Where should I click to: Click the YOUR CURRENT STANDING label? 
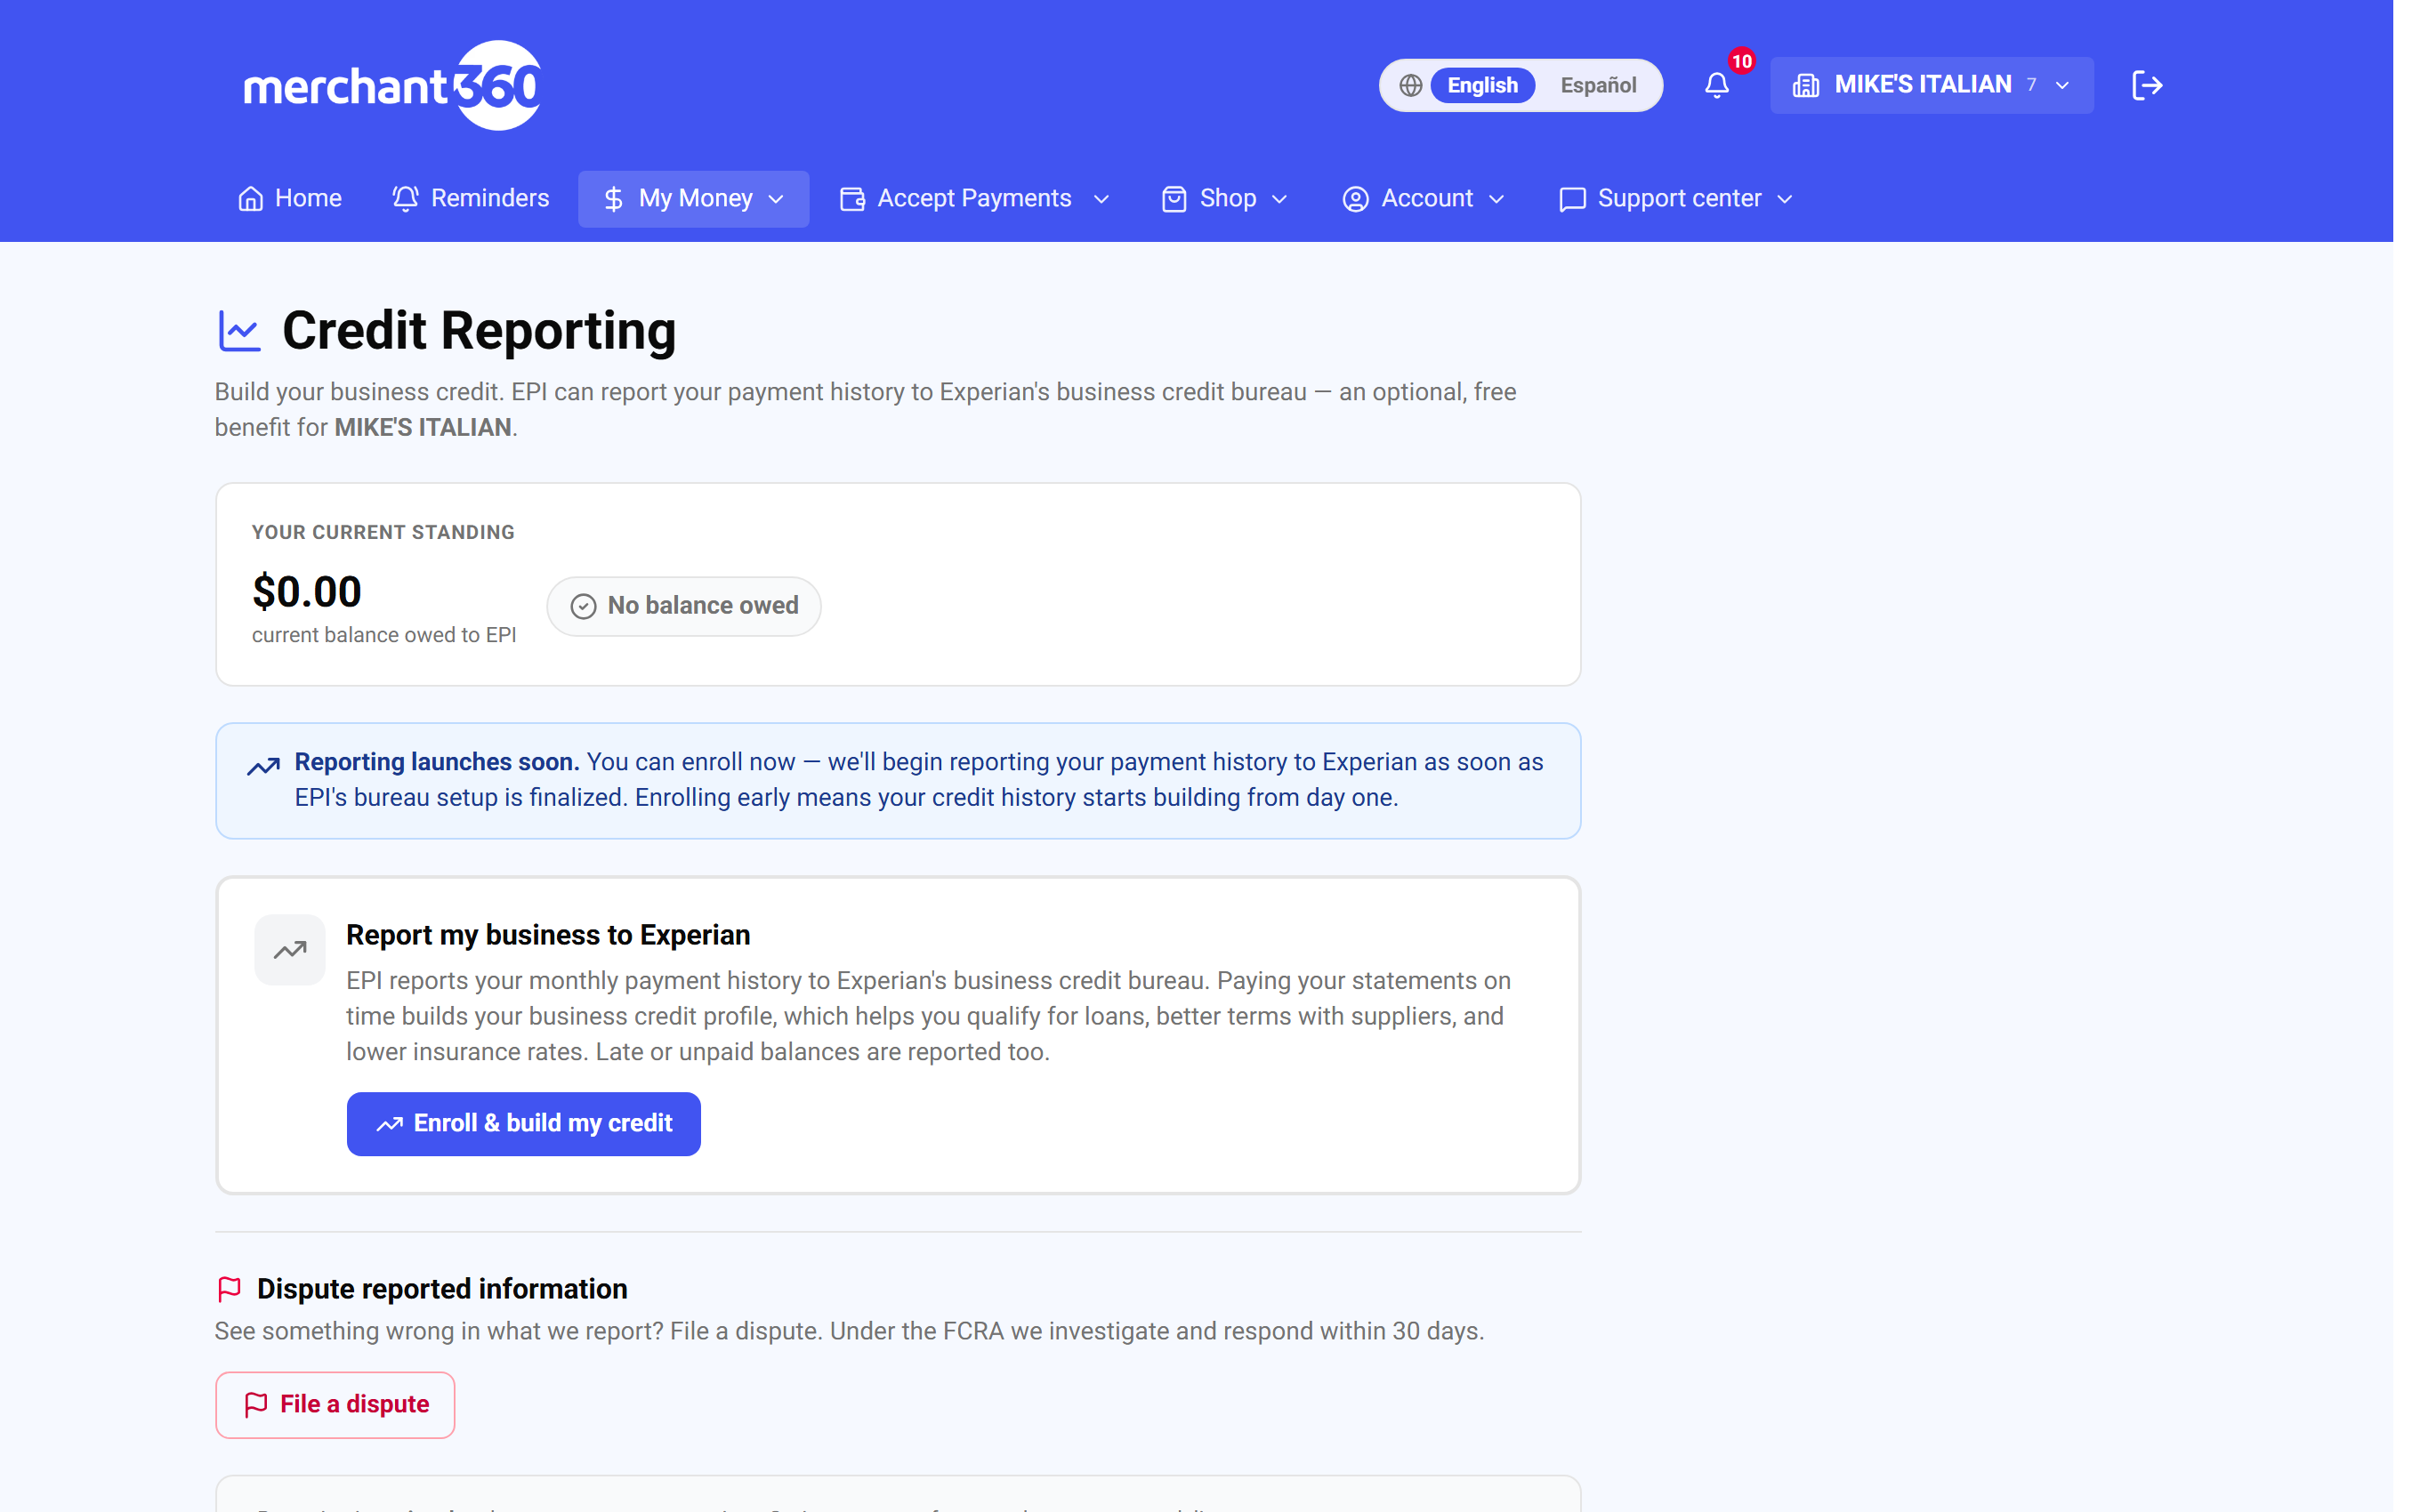click(x=383, y=533)
